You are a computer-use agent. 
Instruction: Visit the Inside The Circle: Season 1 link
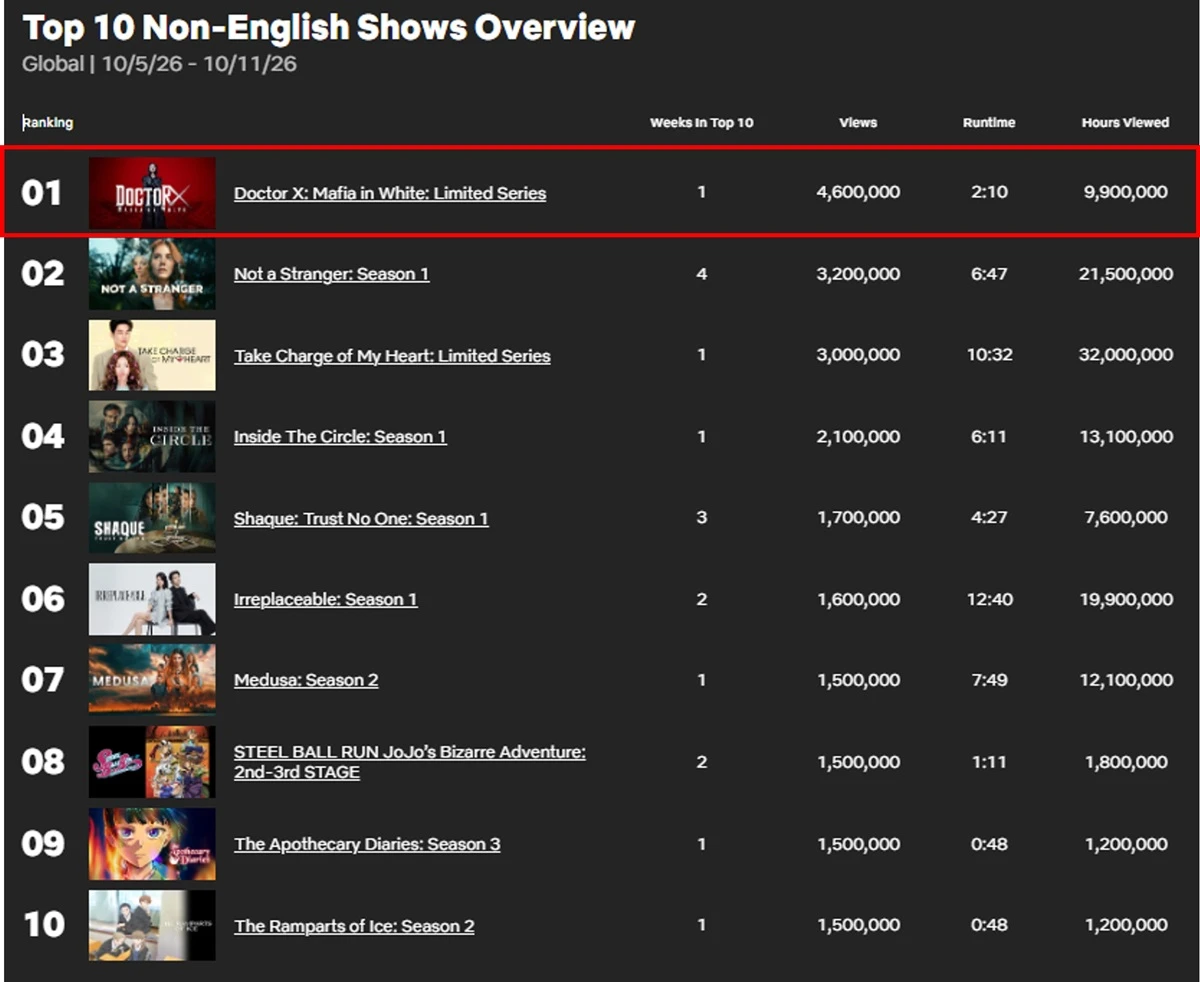click(x=340, y=437)
